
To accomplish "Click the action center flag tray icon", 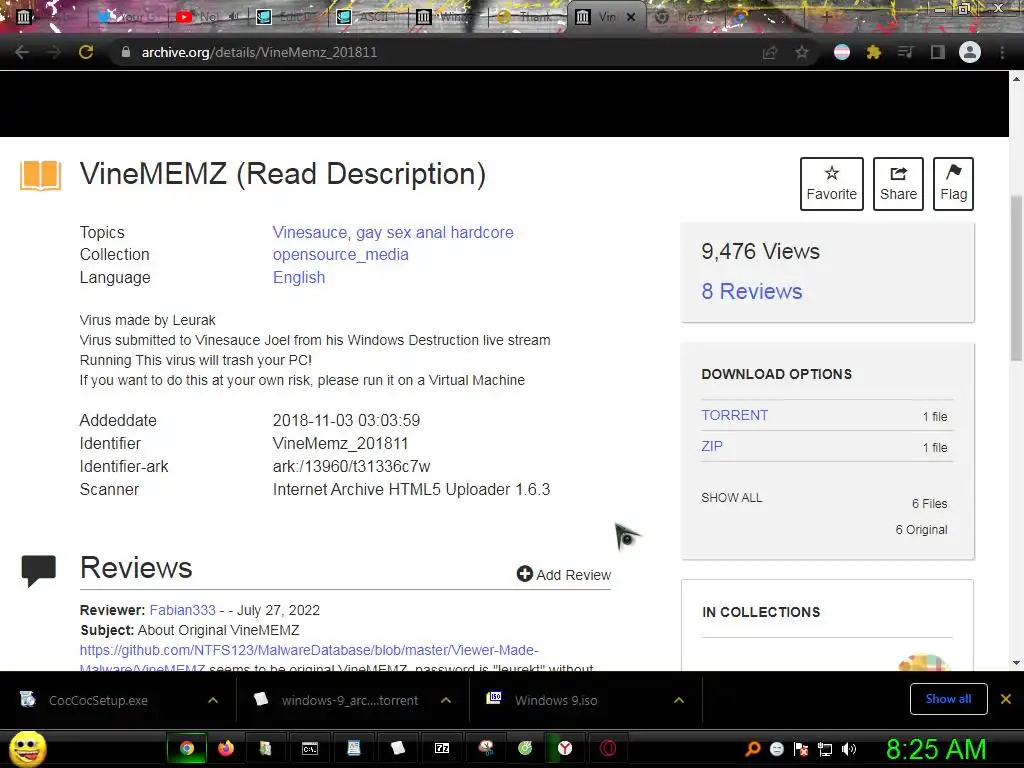I will [801, 749].
